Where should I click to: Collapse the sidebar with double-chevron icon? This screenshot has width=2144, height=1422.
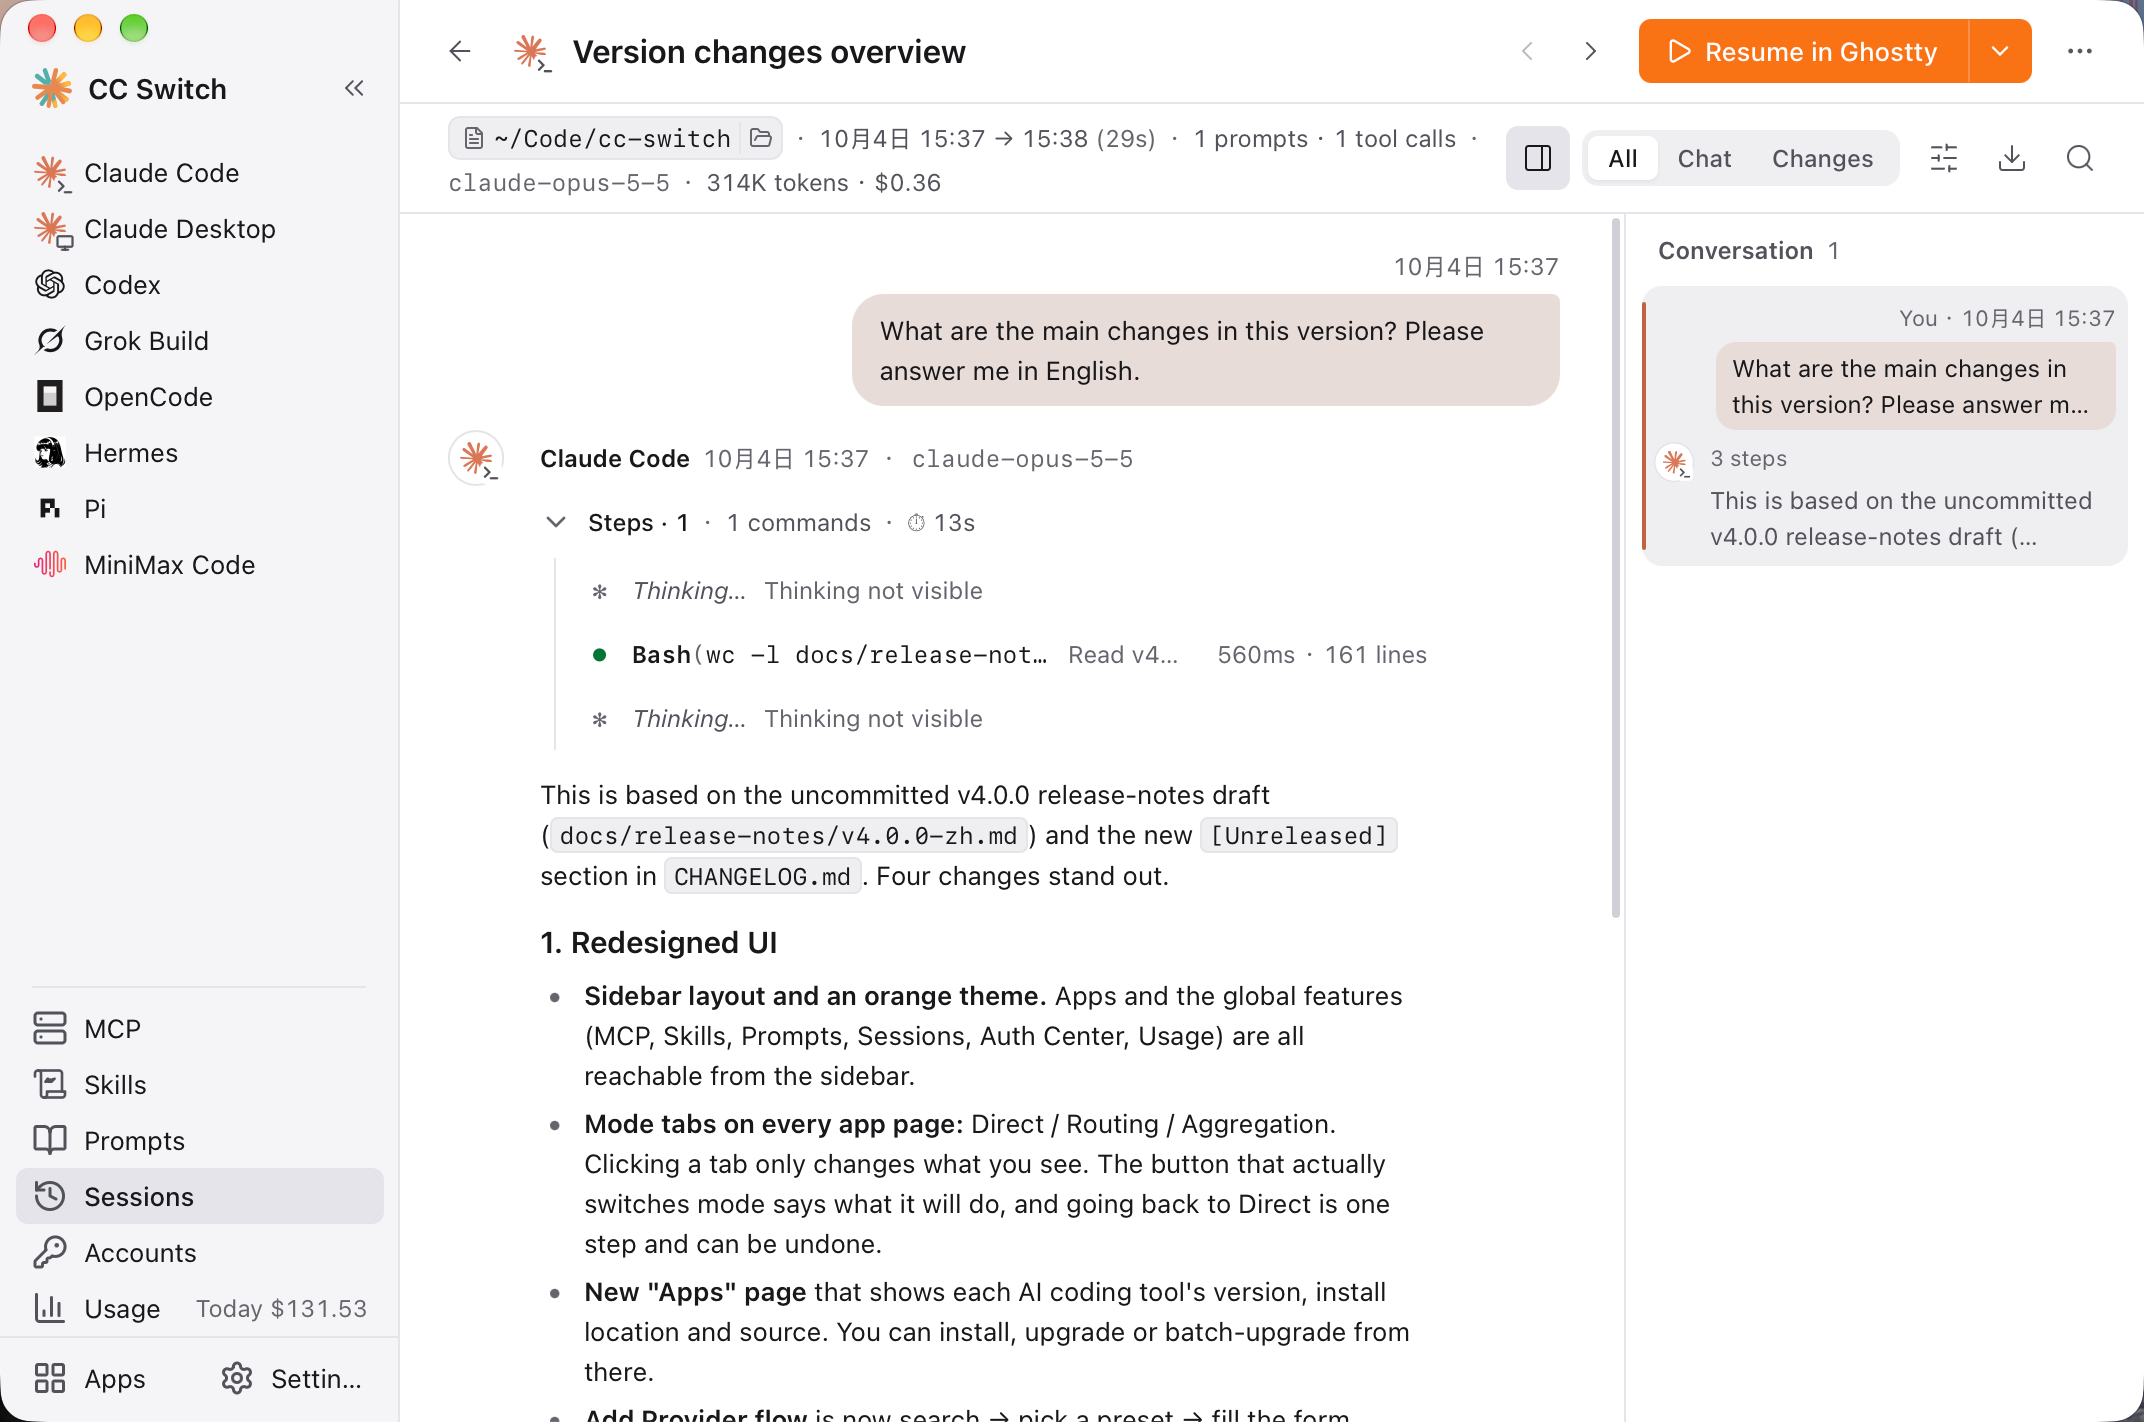(x=354, y=89)
